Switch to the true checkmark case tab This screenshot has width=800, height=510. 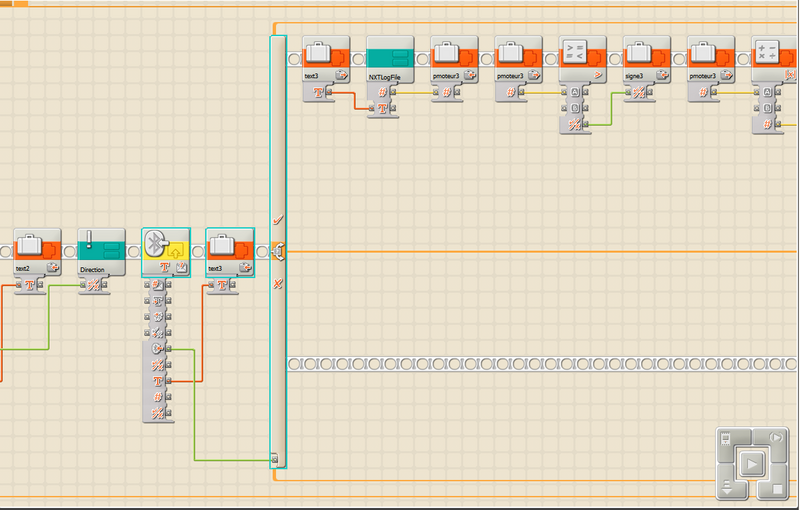278,217
